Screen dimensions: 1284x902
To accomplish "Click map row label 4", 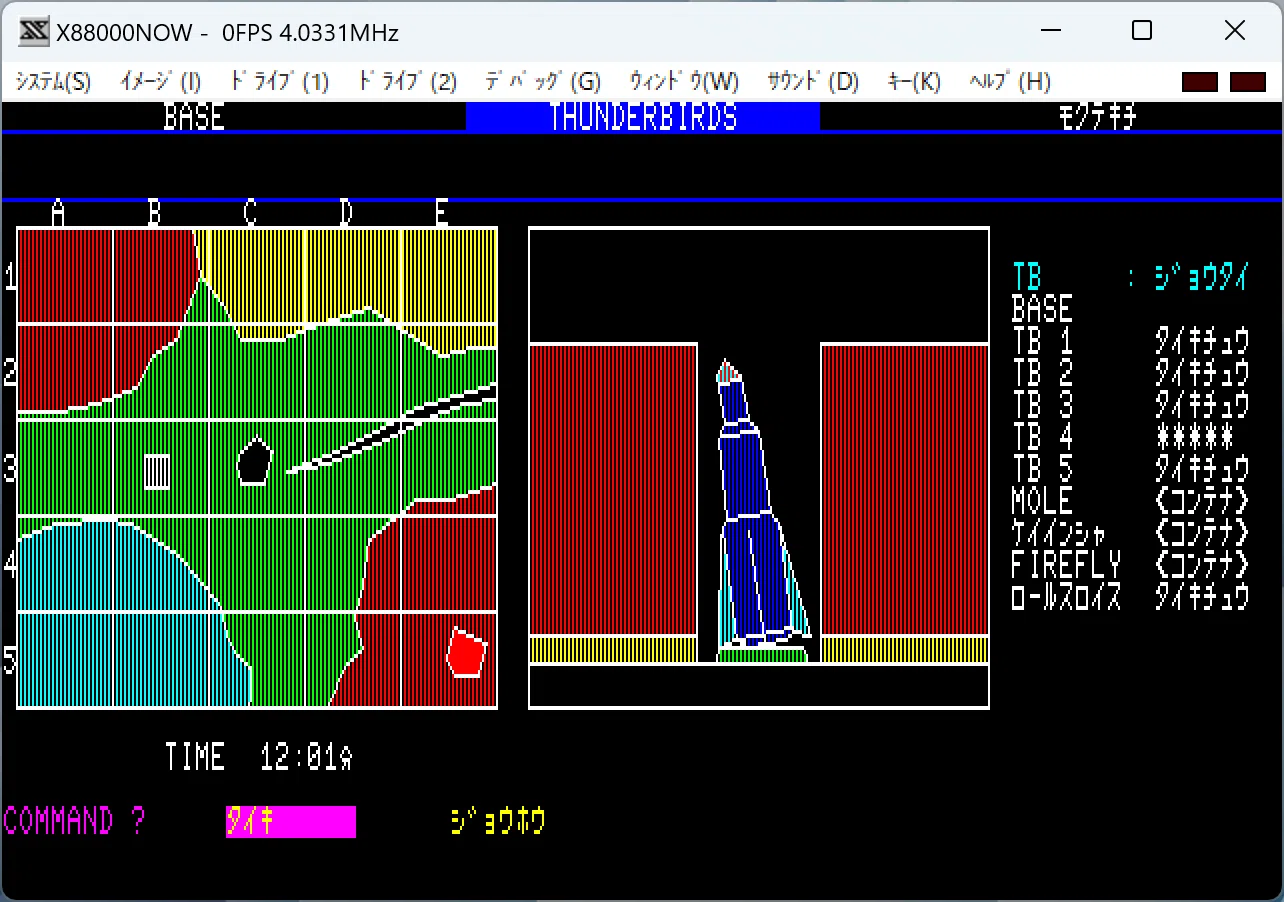I will coord(10,565).
